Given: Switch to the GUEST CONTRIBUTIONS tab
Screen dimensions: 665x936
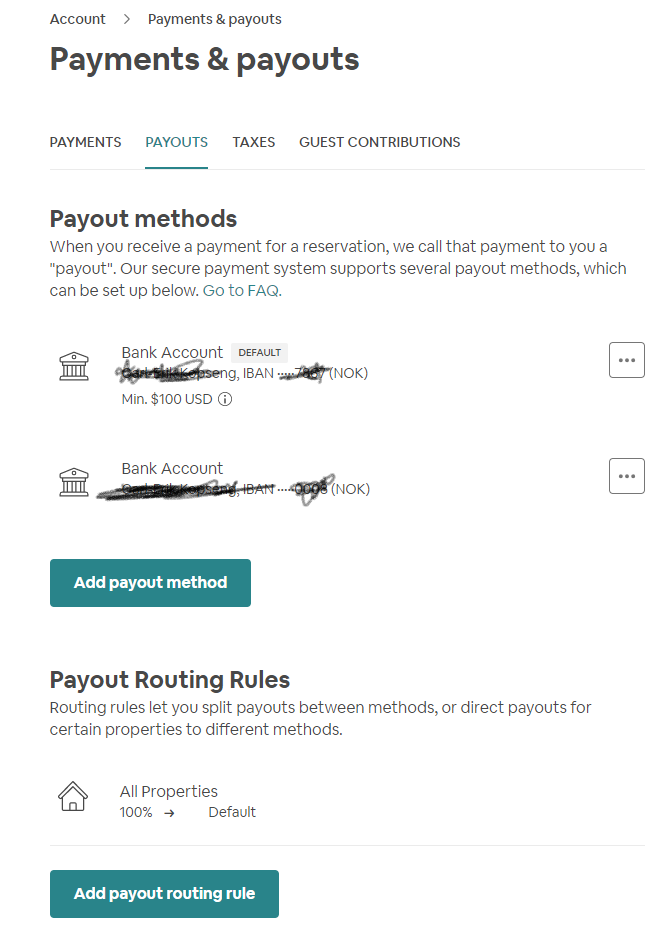Looking at the screenshot, I should pyautogui.click(x=379, y=142).
